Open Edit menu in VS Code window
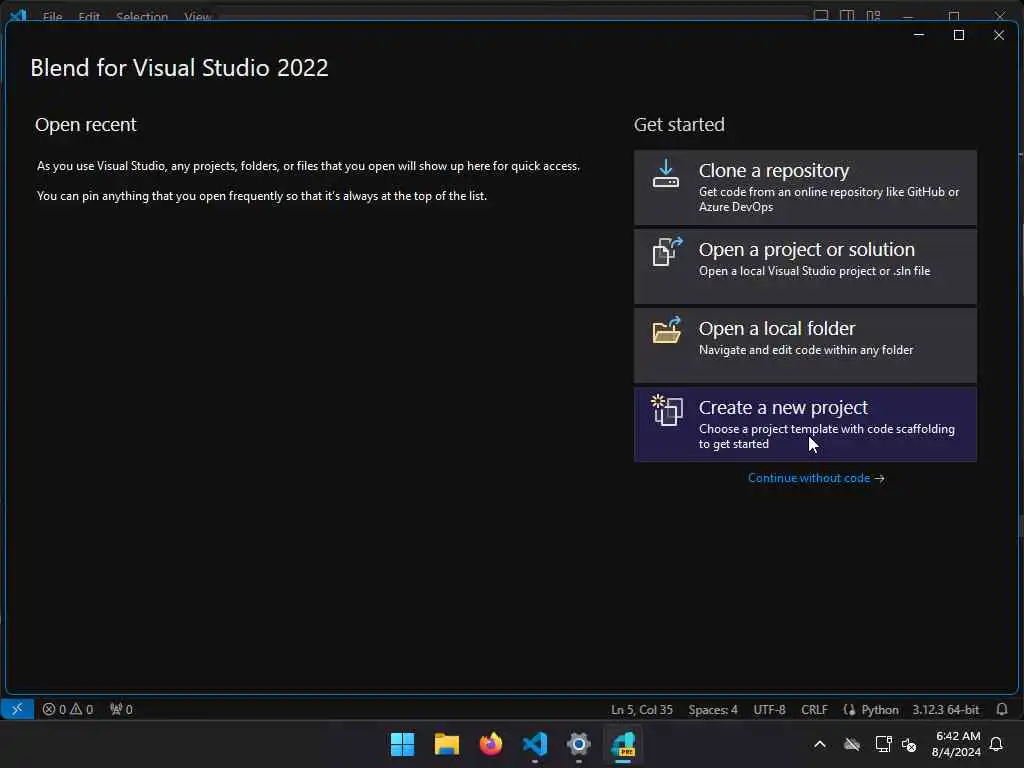This screenshot has height=768, width=1024. 89,16
